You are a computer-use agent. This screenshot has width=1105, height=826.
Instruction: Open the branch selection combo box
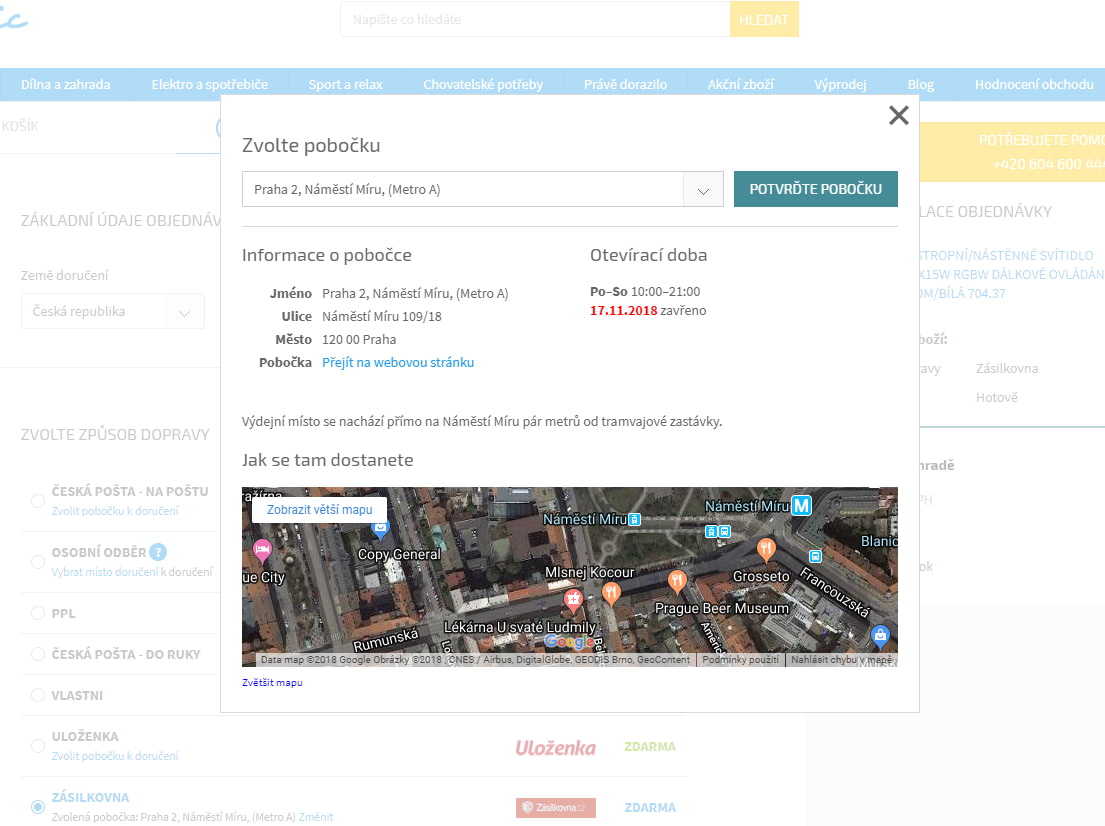[x=483, y=189]
